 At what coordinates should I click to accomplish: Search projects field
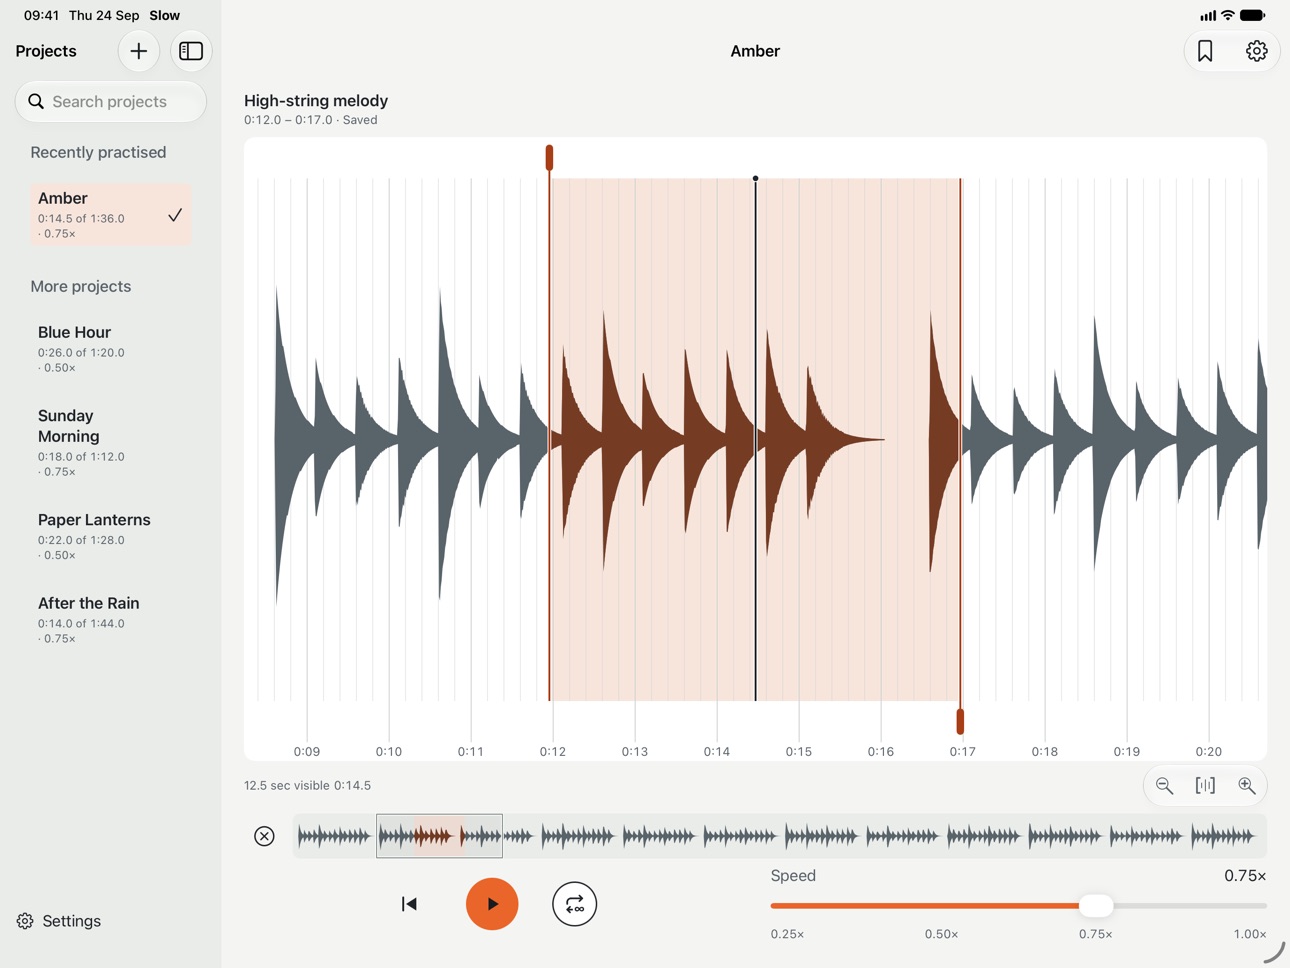[x=111, y=101]
